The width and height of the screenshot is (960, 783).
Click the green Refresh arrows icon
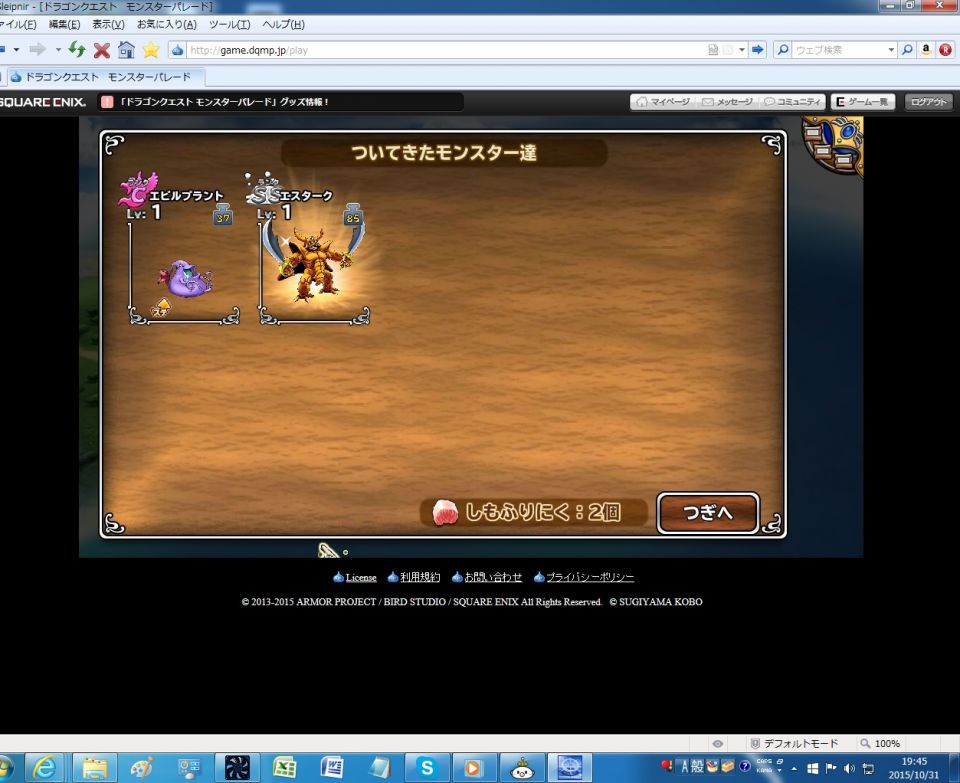coord(77,50)
